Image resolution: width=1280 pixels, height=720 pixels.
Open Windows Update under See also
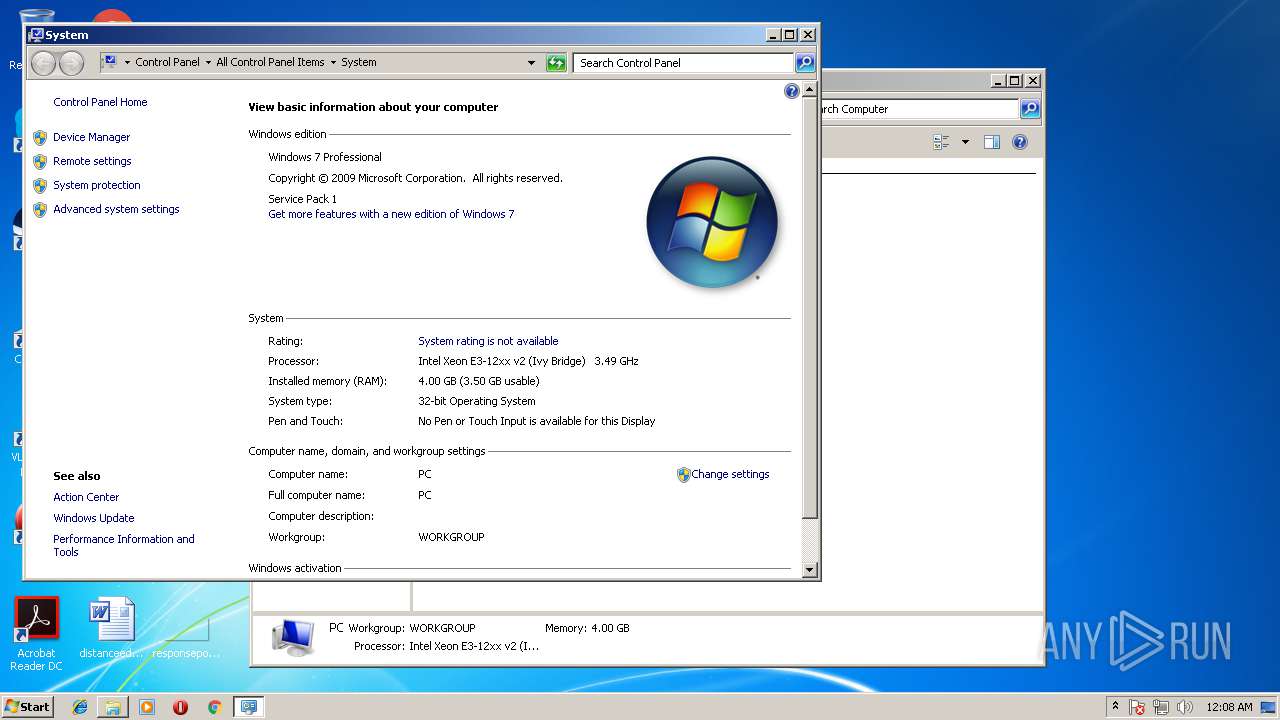pos(94,518)
